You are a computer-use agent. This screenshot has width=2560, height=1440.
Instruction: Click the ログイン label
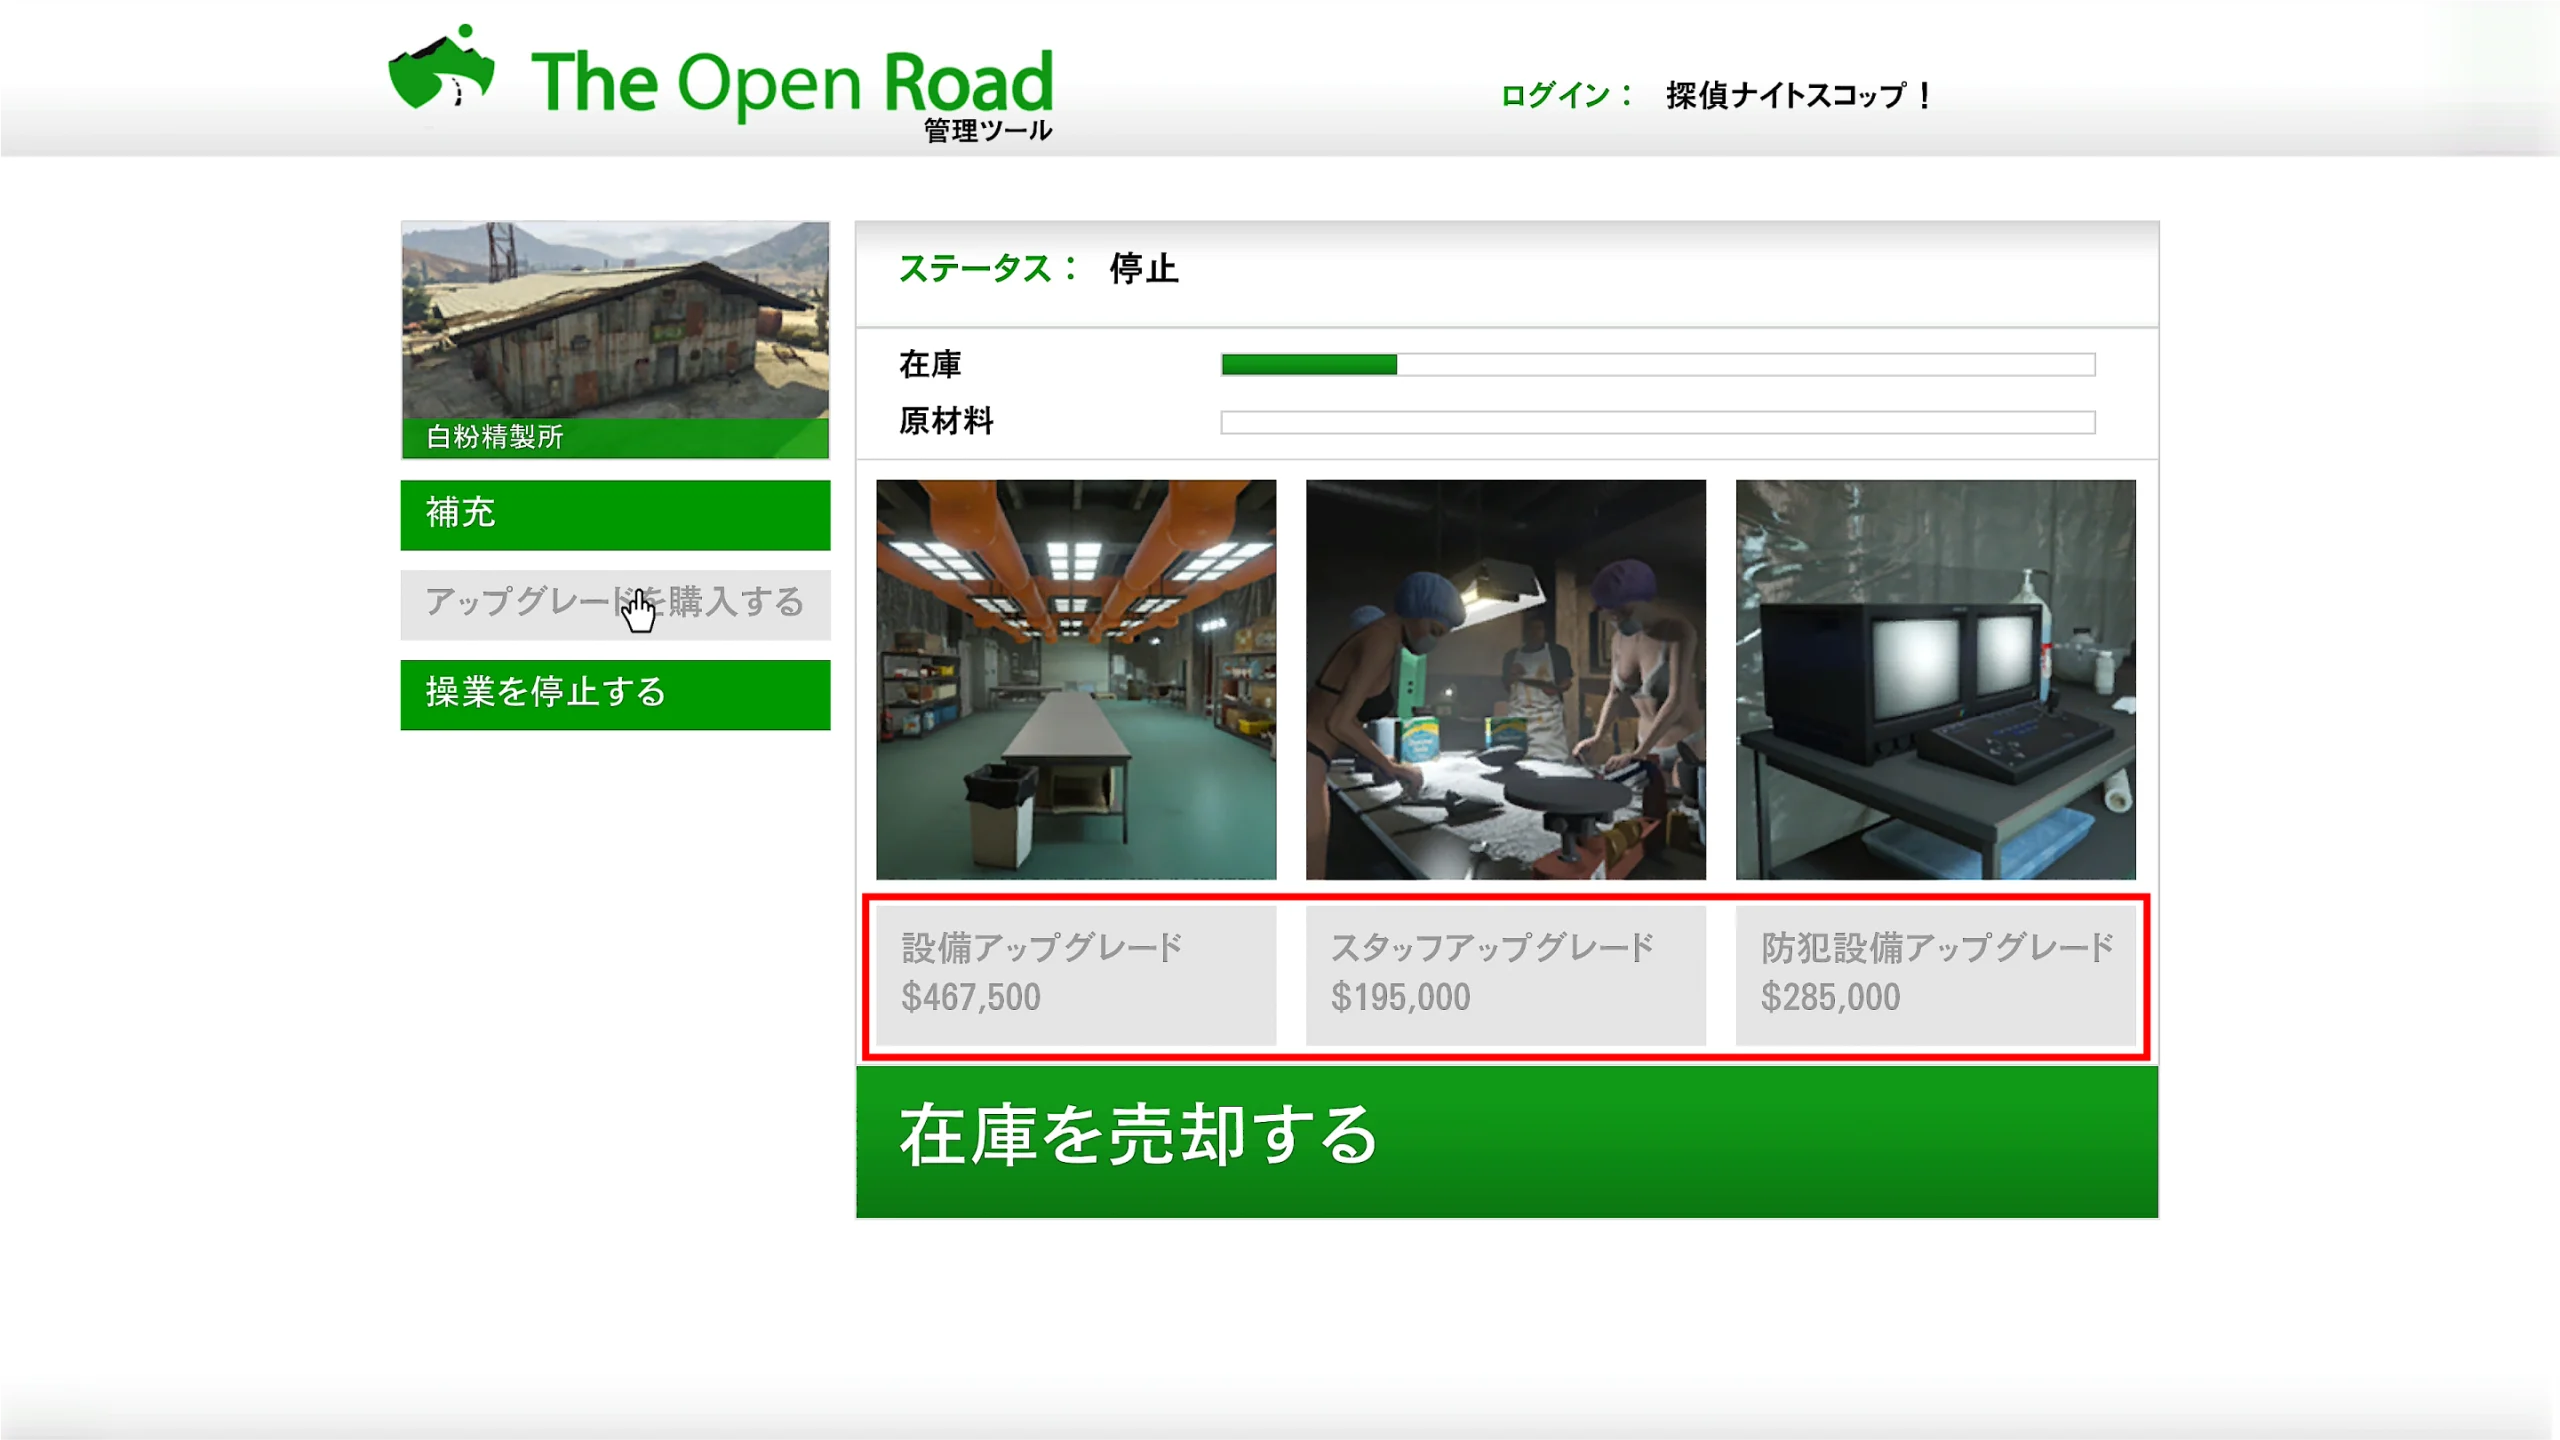(x=1565, y=96)
